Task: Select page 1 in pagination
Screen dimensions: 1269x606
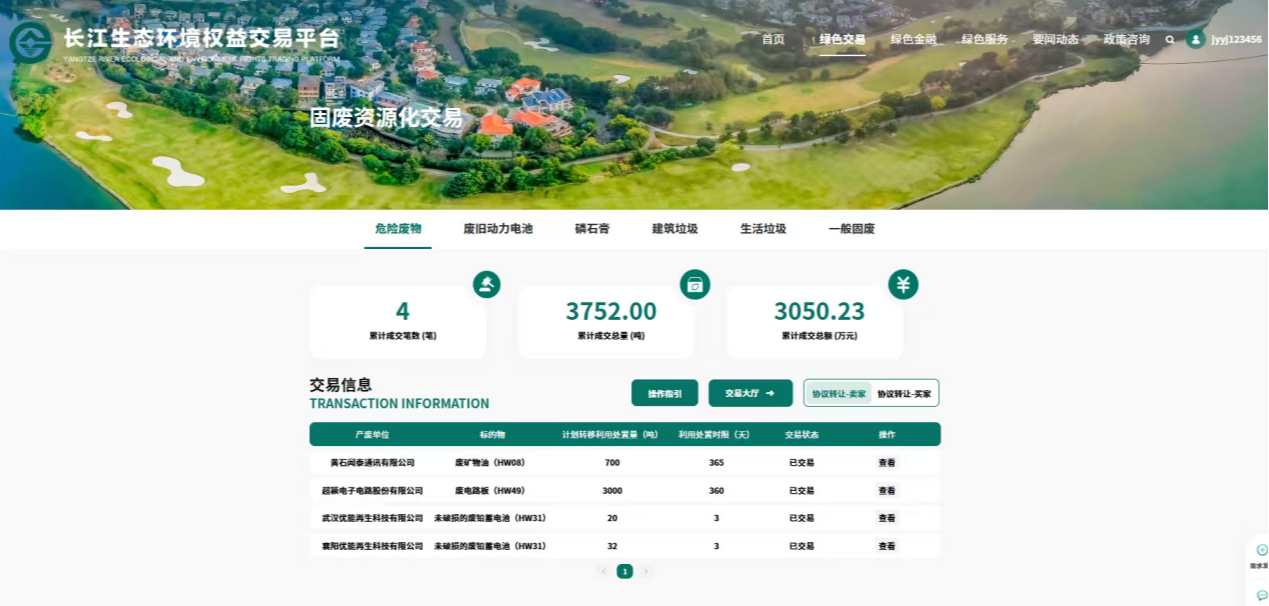Action: (625, 572)
